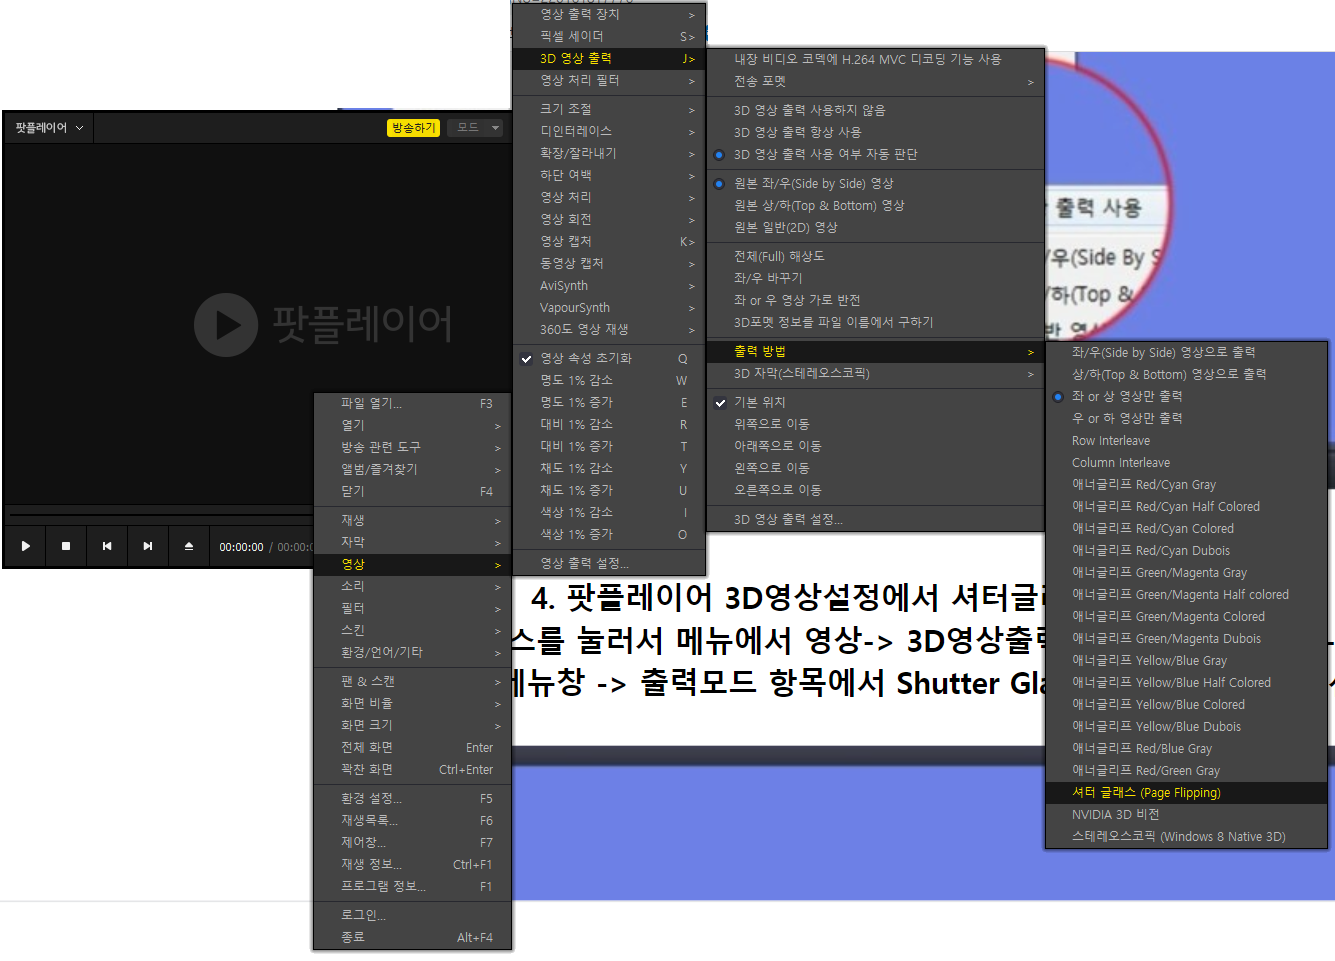The width and height of the screenshot is (1335, 961).
Task: Click the previous track button
Action: pyautogui.click(x=107, y=546)
